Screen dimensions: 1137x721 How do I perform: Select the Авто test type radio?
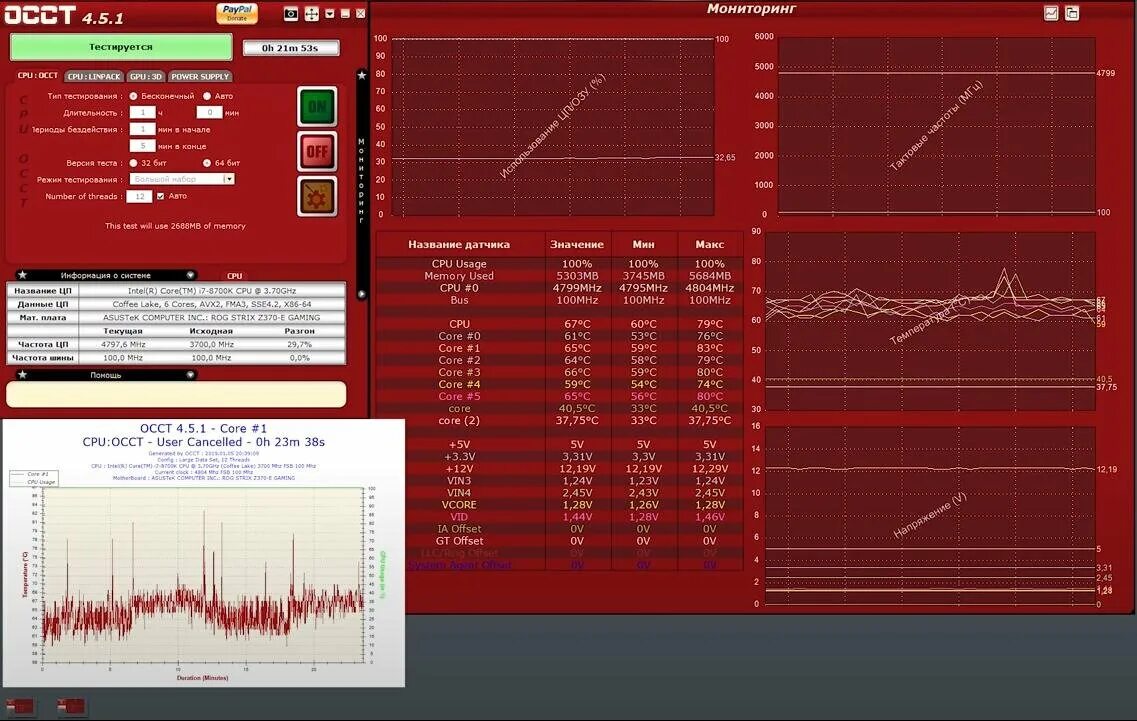point(207,96)
